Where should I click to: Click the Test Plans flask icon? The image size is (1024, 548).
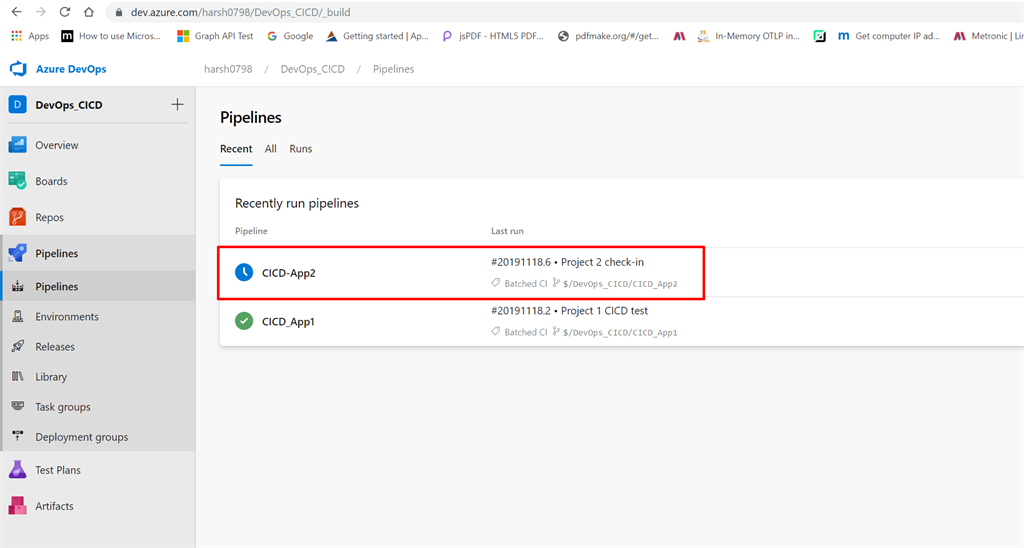coord(18,470)
